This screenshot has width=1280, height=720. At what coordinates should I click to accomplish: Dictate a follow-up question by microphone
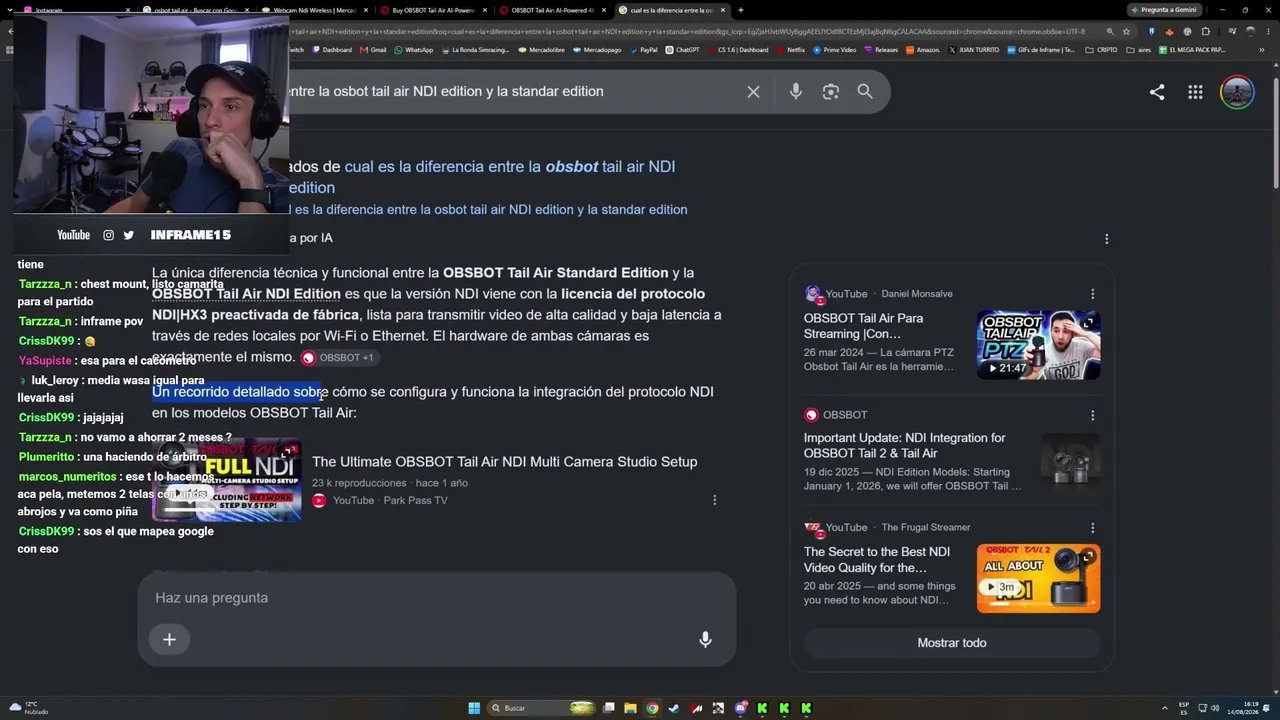coord(705,640)
